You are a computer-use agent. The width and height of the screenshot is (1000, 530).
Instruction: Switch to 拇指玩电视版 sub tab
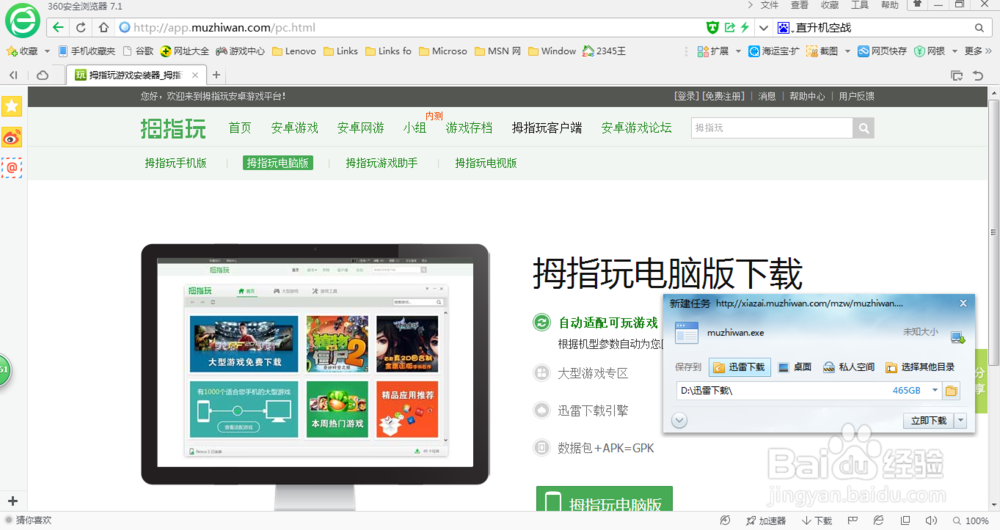(x=485, y=163)
